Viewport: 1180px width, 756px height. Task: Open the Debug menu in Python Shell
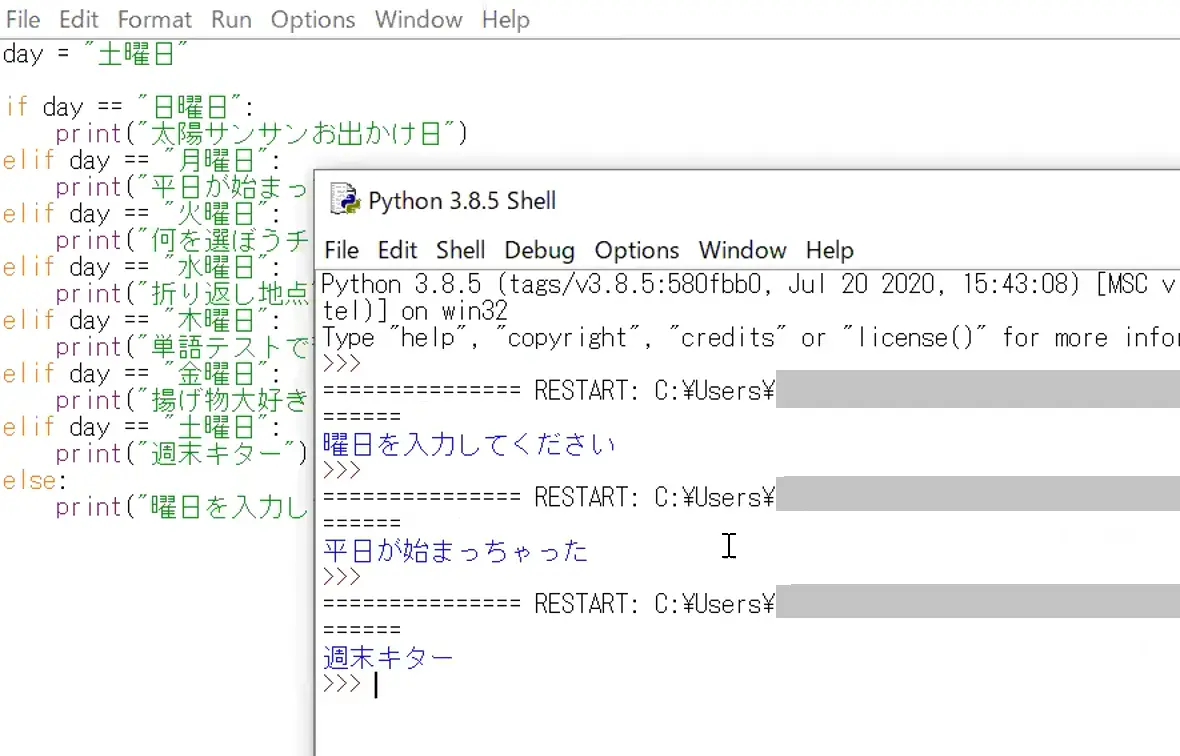click(539, 250)
